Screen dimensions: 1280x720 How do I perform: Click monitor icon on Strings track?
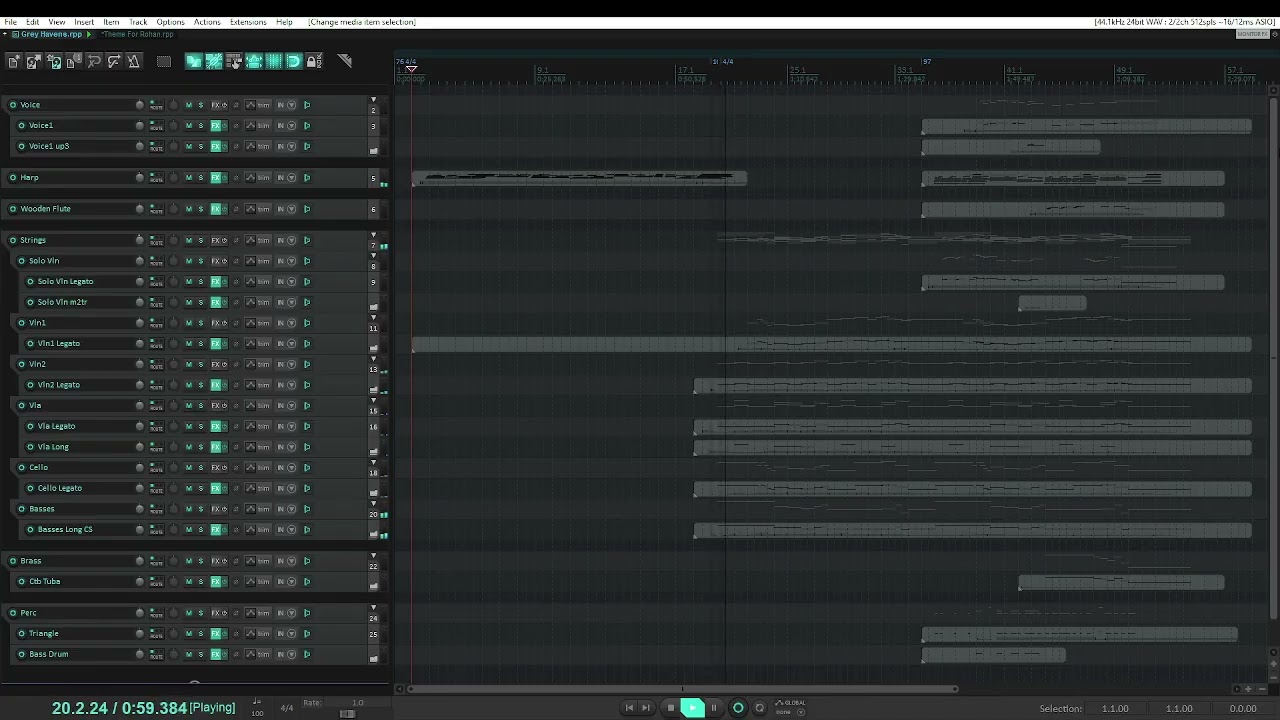307,240
